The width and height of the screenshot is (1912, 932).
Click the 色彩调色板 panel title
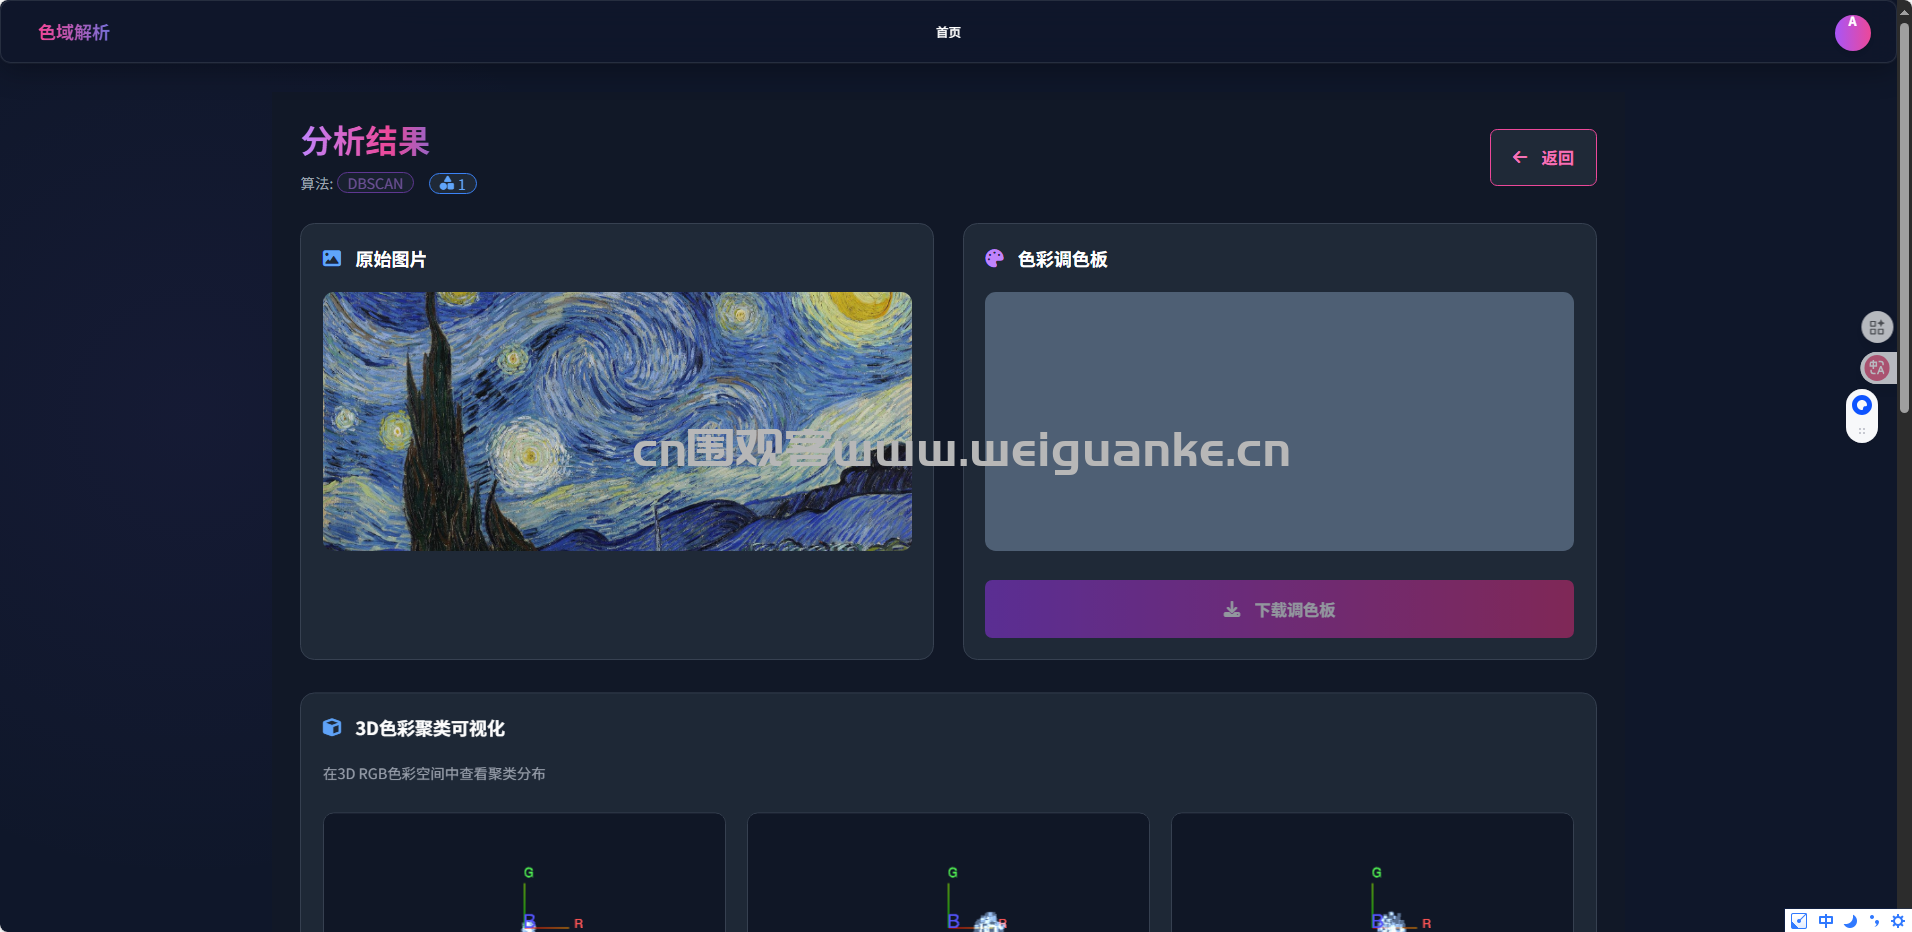[1062, 259]
